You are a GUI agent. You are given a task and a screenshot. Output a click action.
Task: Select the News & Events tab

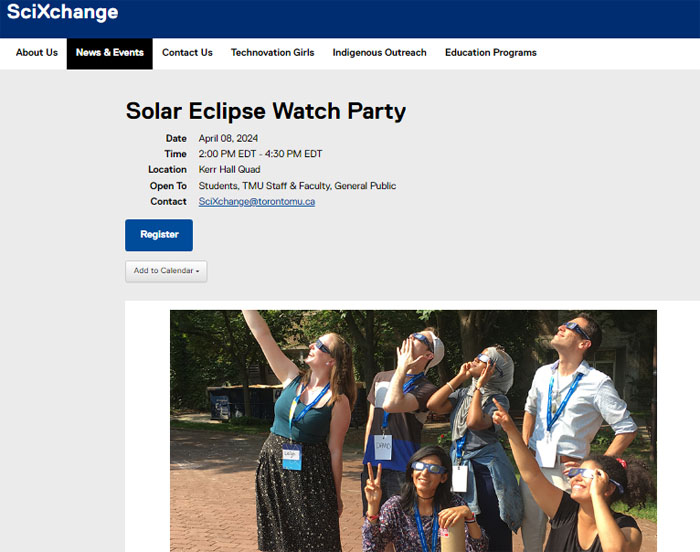point(110,53)
